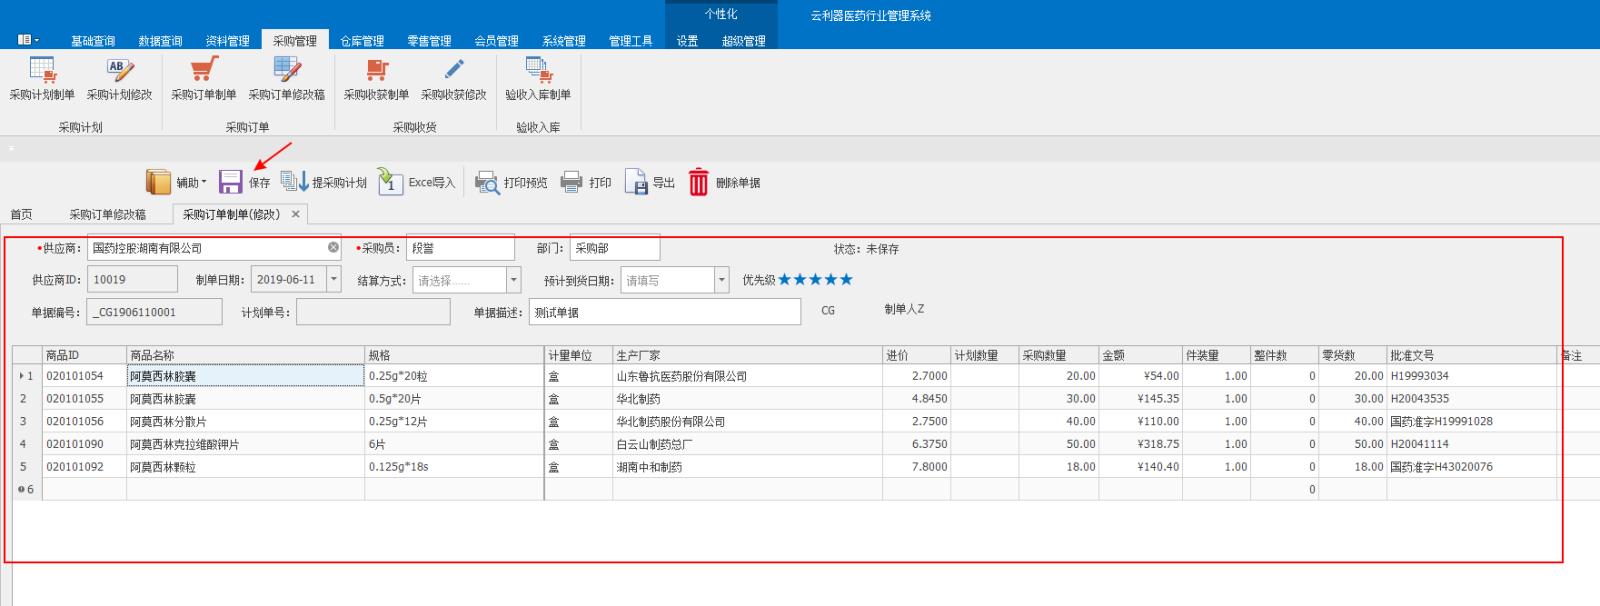Screen dimensions: 1600x606
Task: Open the 采购收货制单 tool
Action: (x=376, y=79)
